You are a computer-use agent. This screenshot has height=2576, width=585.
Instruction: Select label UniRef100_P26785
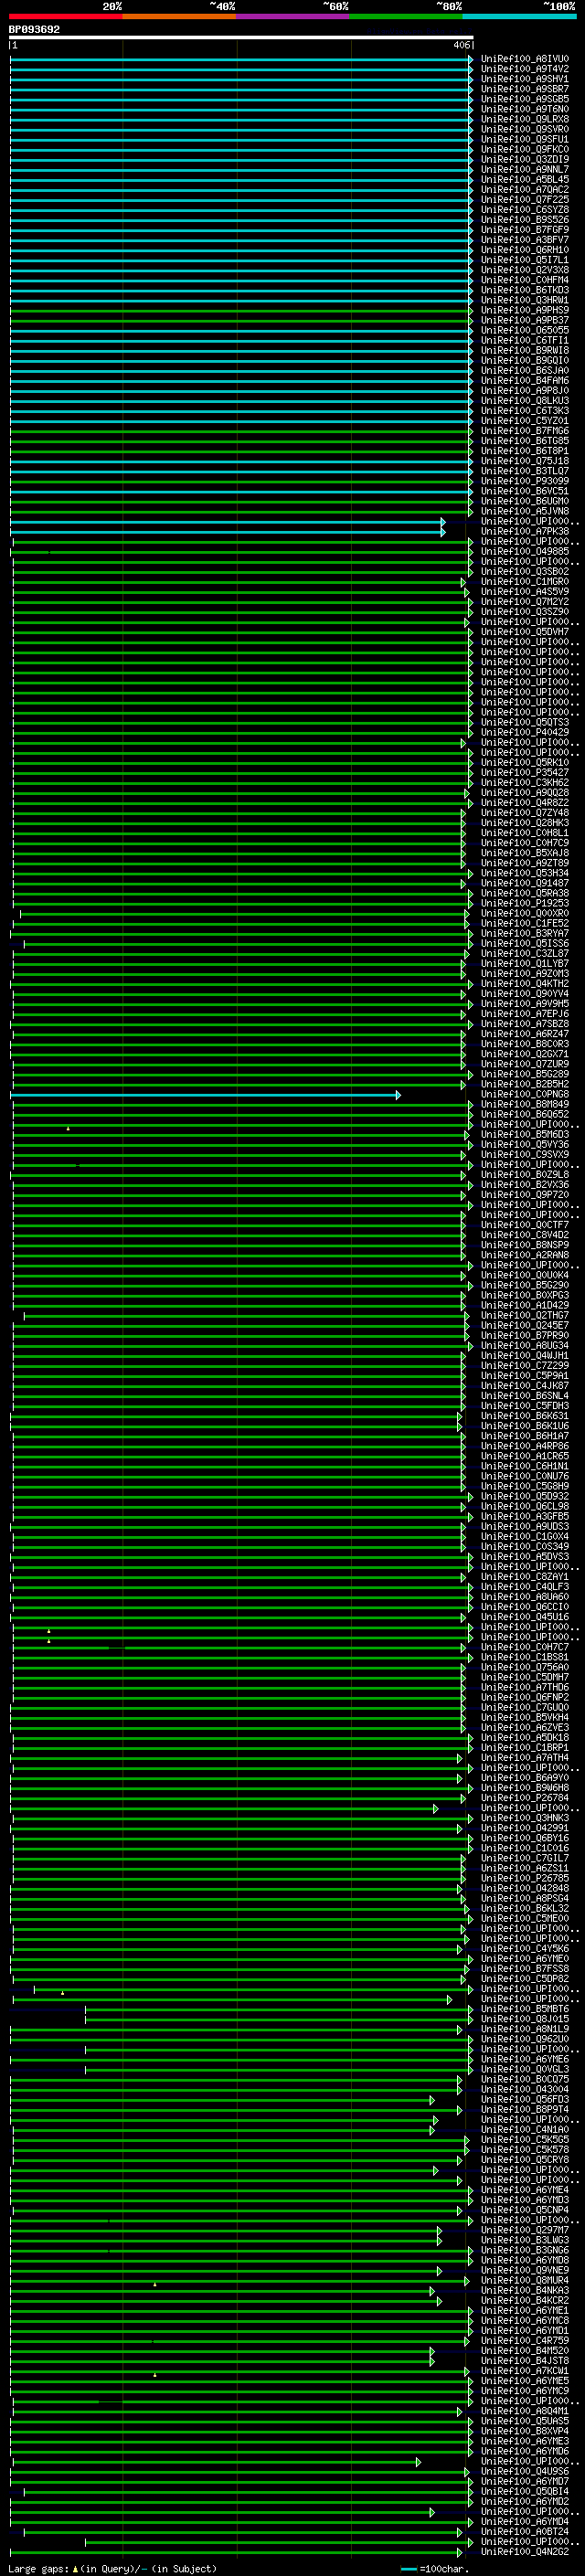[525, 1879]
